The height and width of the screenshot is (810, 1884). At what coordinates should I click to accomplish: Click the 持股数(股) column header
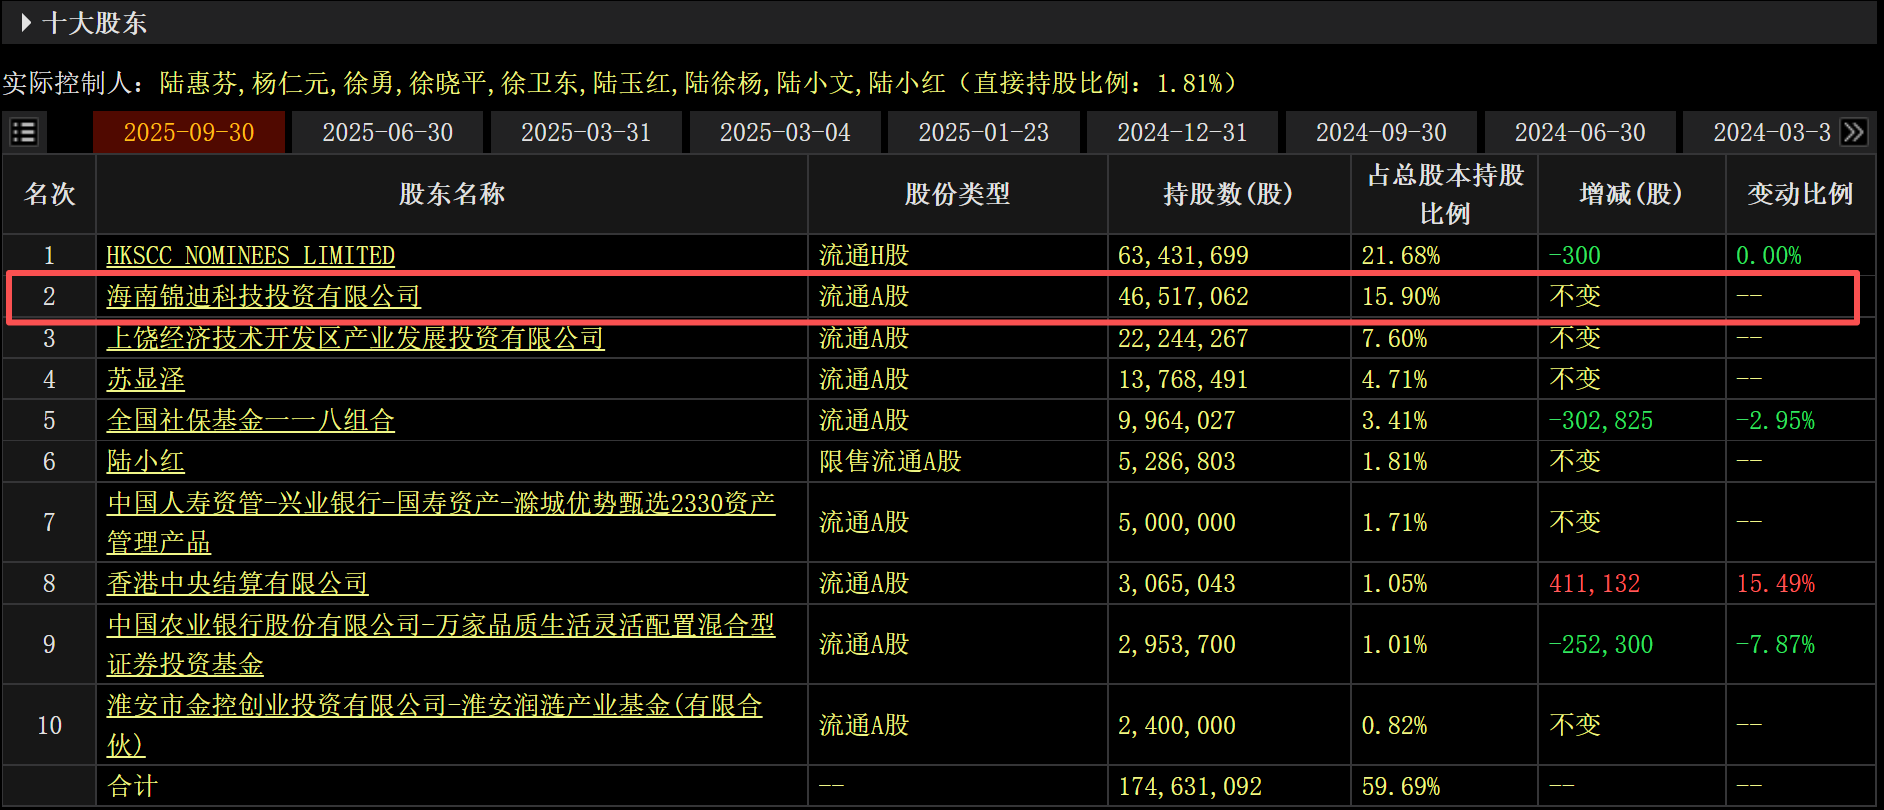pyautogui.click(x=1228, y=194)
